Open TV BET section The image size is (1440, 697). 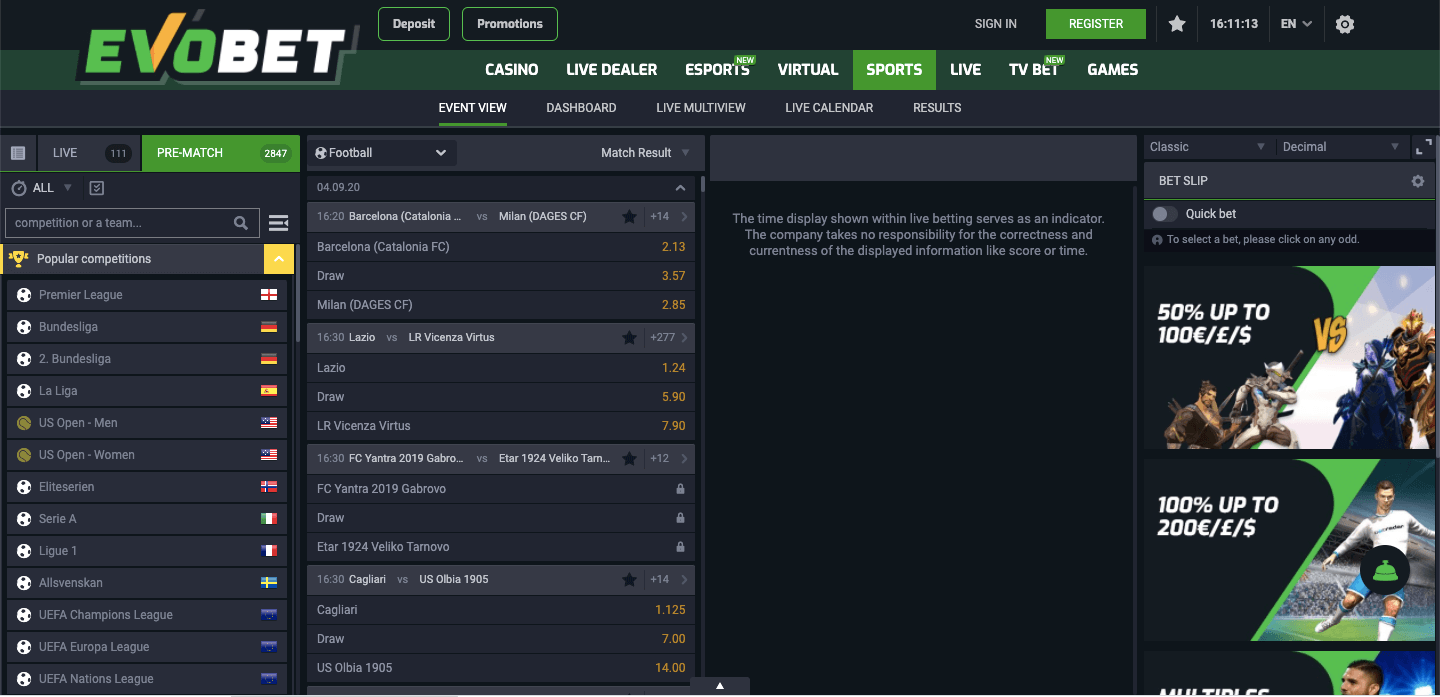1034,70
